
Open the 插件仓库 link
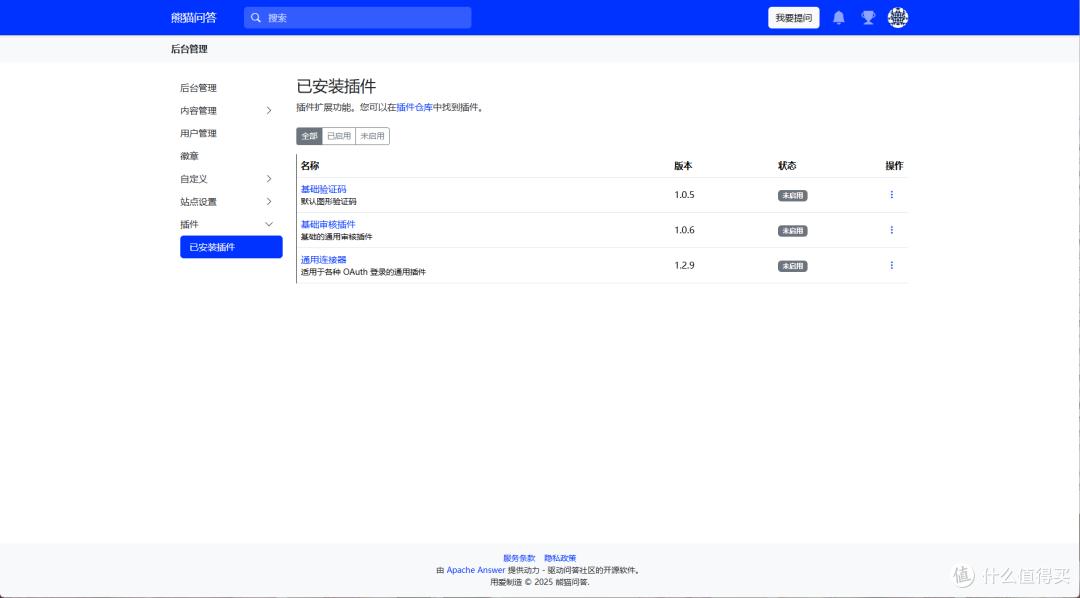click(415, 107)
